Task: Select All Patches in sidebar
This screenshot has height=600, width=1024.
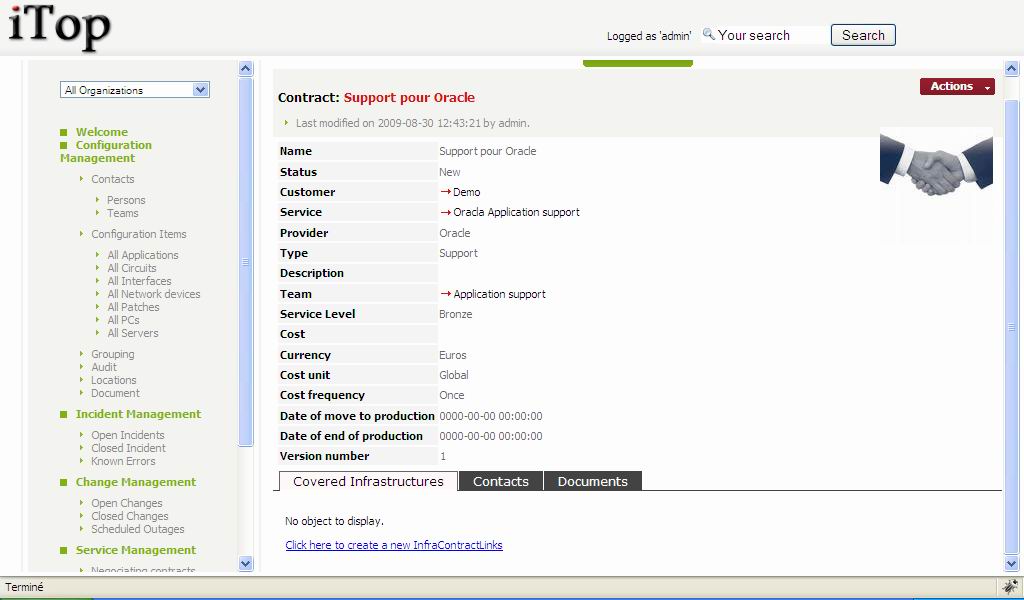Action: [x=133, y=307]
